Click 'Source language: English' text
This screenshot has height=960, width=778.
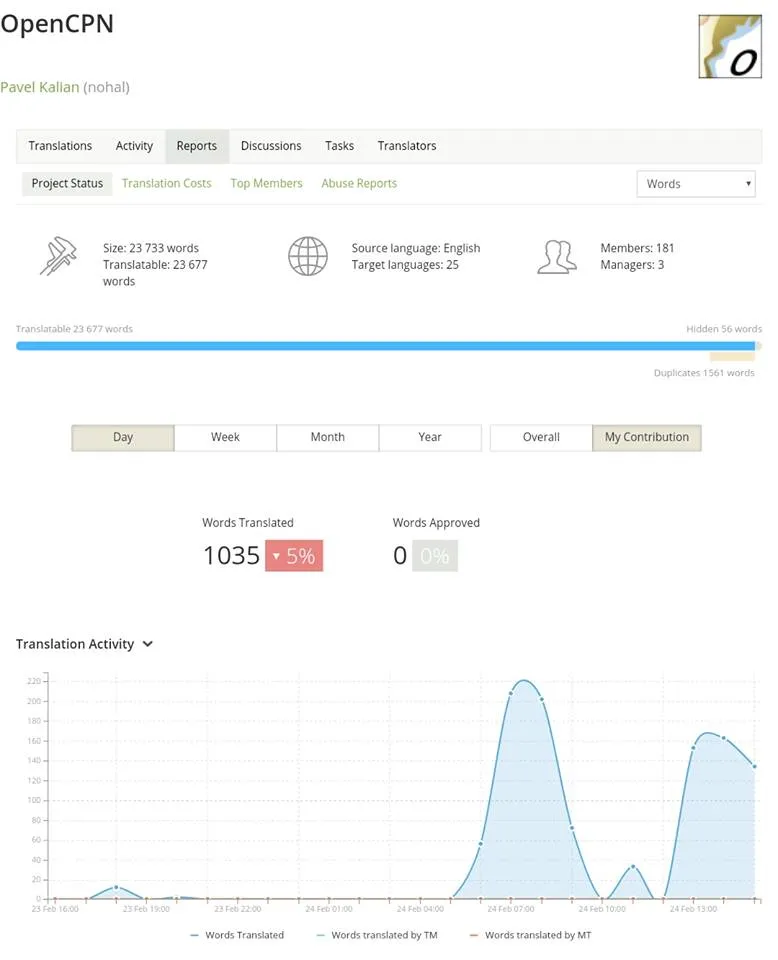pos(416,248)
